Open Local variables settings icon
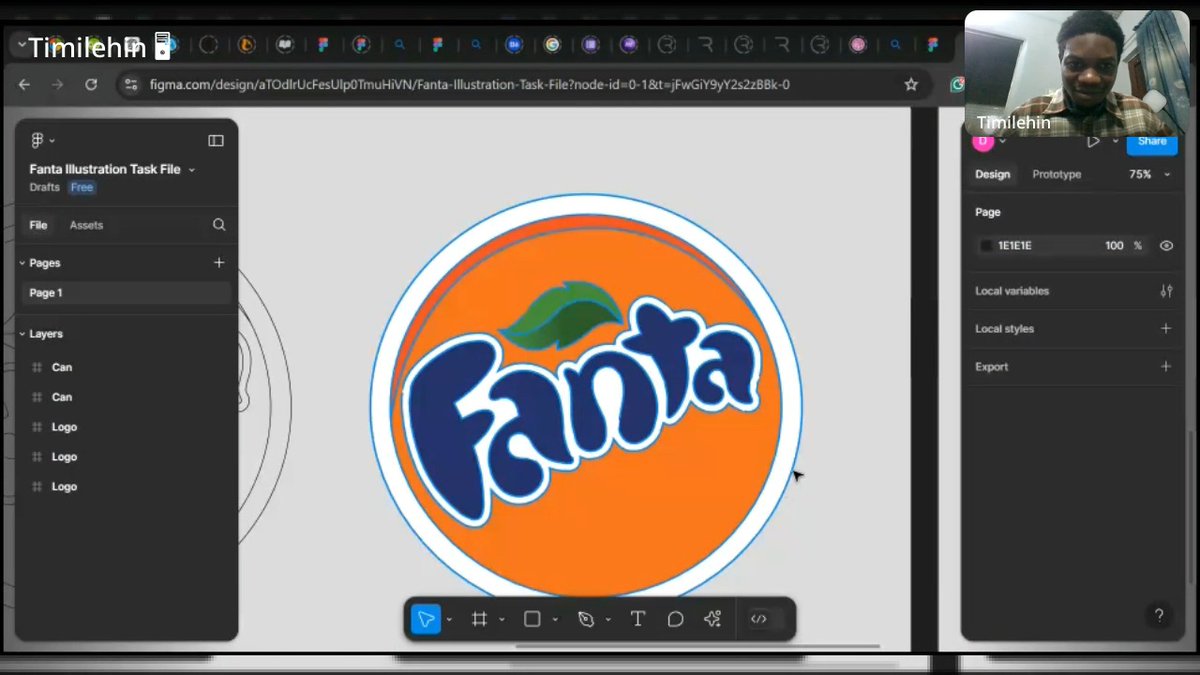Viewport: 1200px width, 675px height. coord(1166,291)
